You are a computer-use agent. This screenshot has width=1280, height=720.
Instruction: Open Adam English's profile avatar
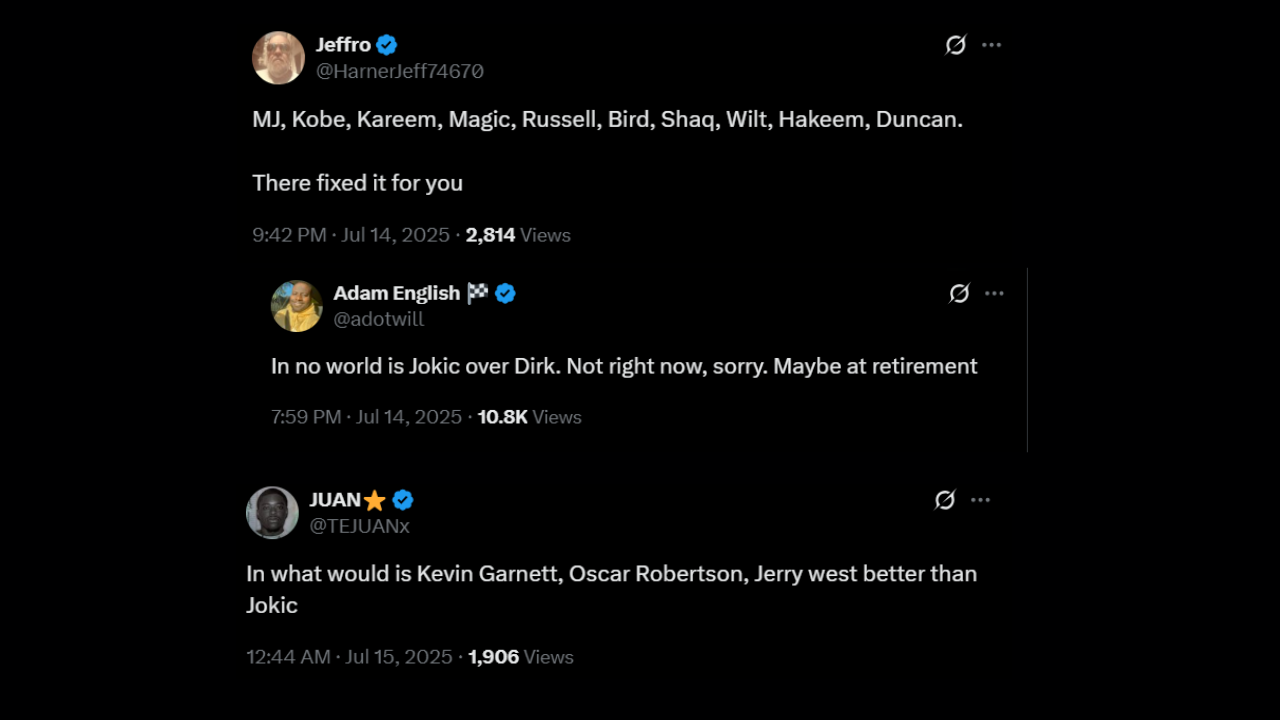tap(296, 306)
